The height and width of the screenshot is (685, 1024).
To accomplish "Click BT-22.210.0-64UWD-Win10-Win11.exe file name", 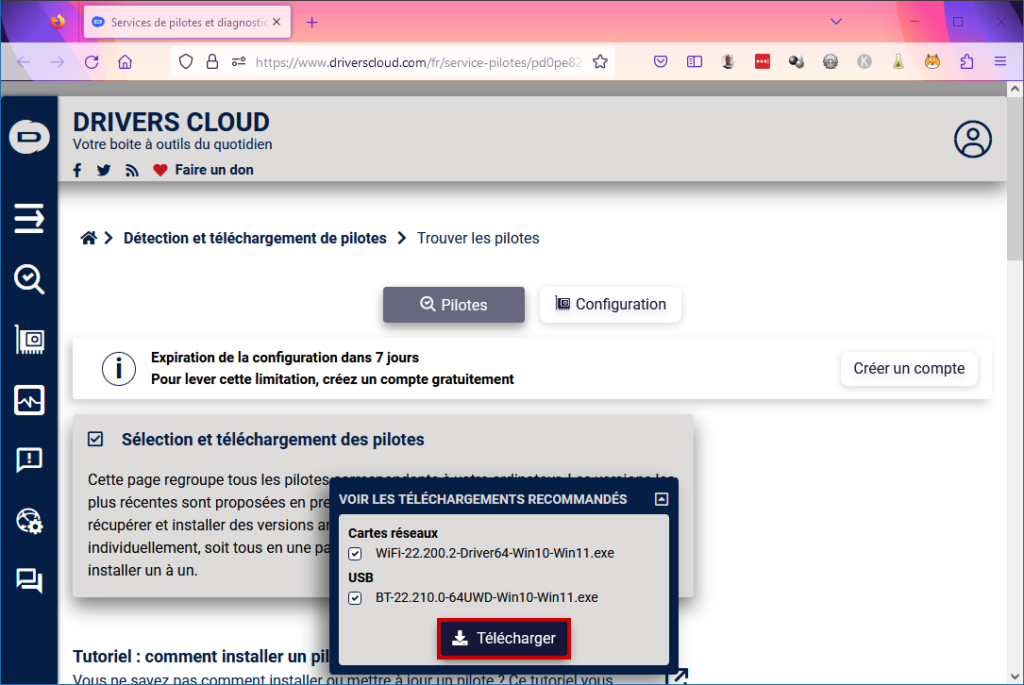I will 487,597.
